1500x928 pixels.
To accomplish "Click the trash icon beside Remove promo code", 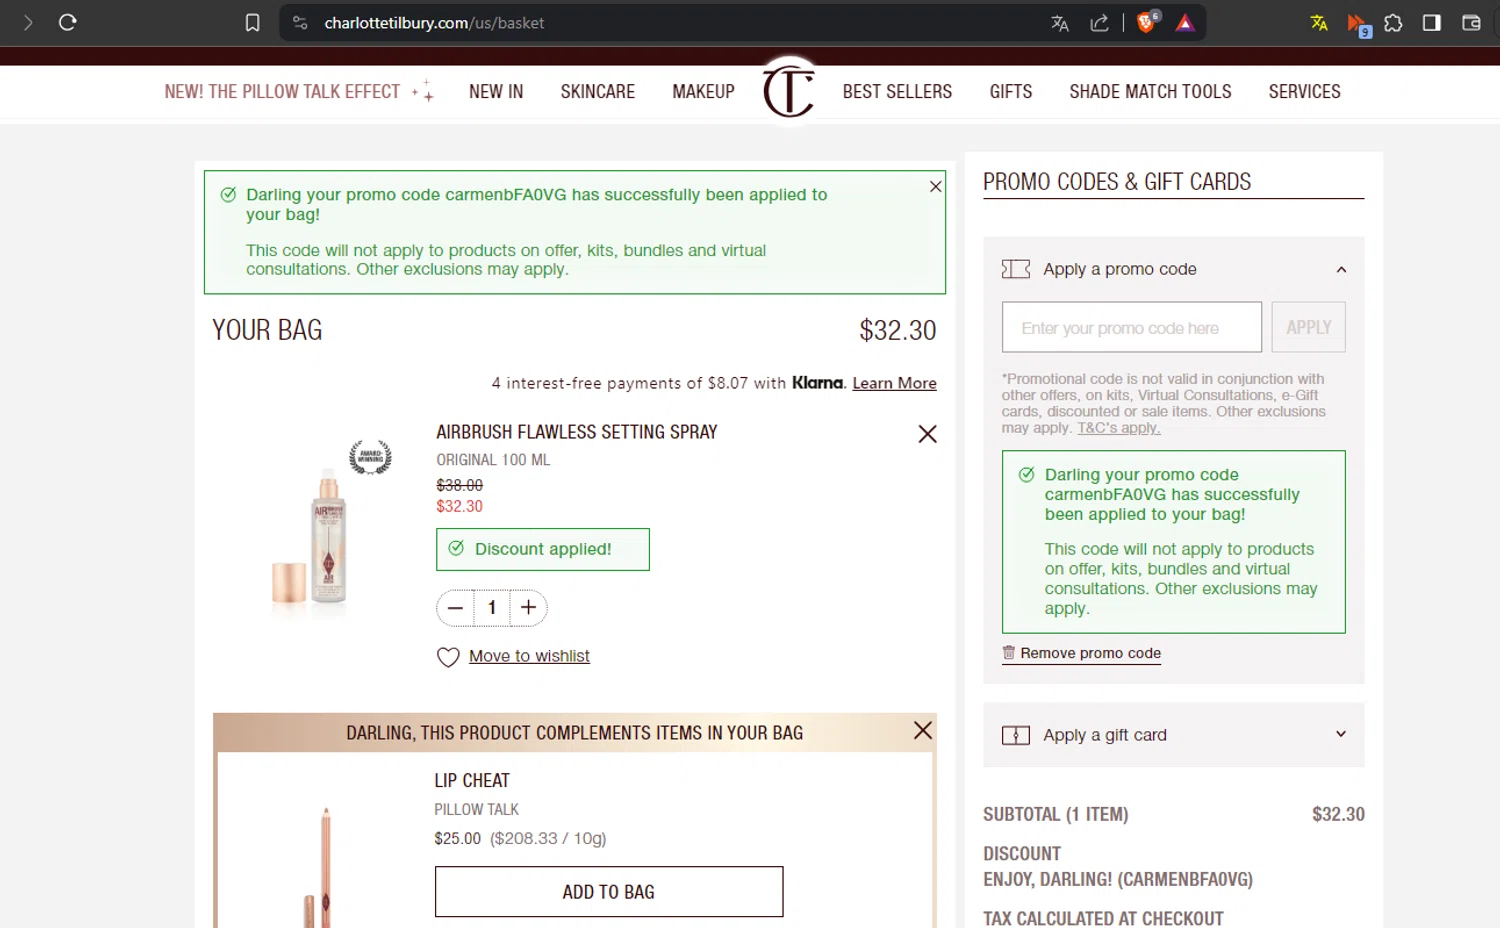I will [1008, 652].
